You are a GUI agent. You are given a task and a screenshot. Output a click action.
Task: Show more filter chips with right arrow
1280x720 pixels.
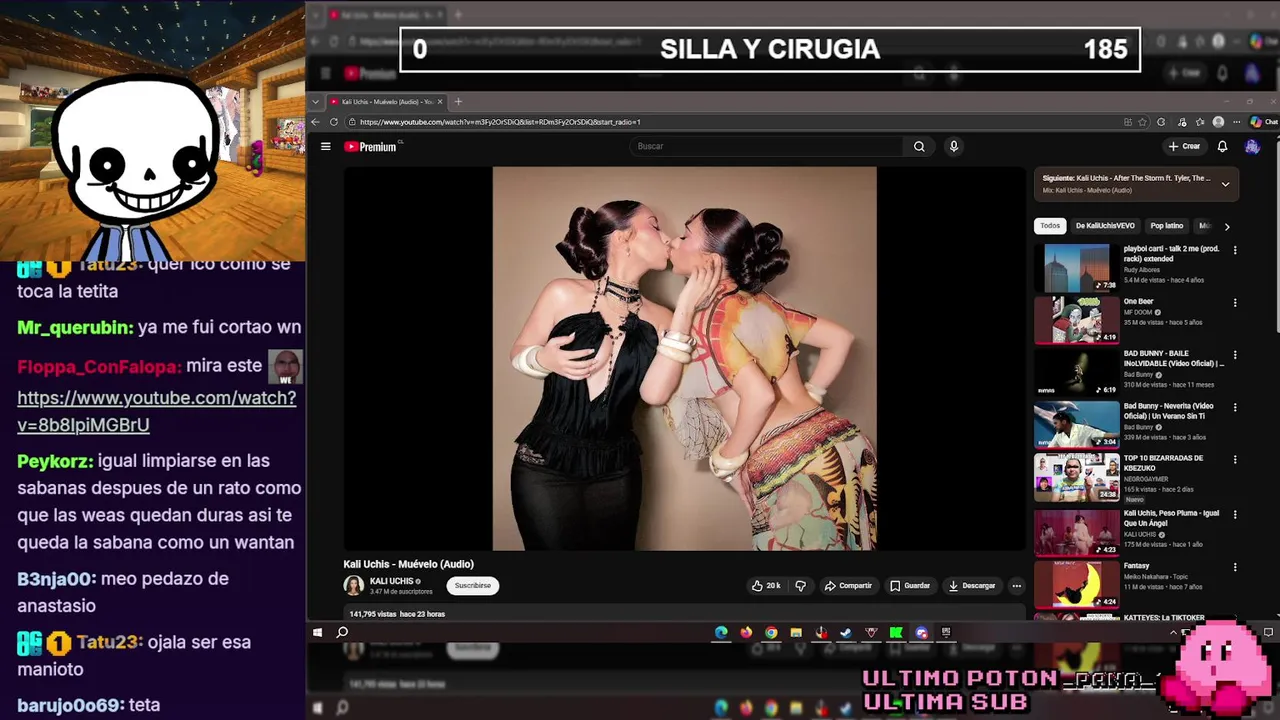[1227, 226]
